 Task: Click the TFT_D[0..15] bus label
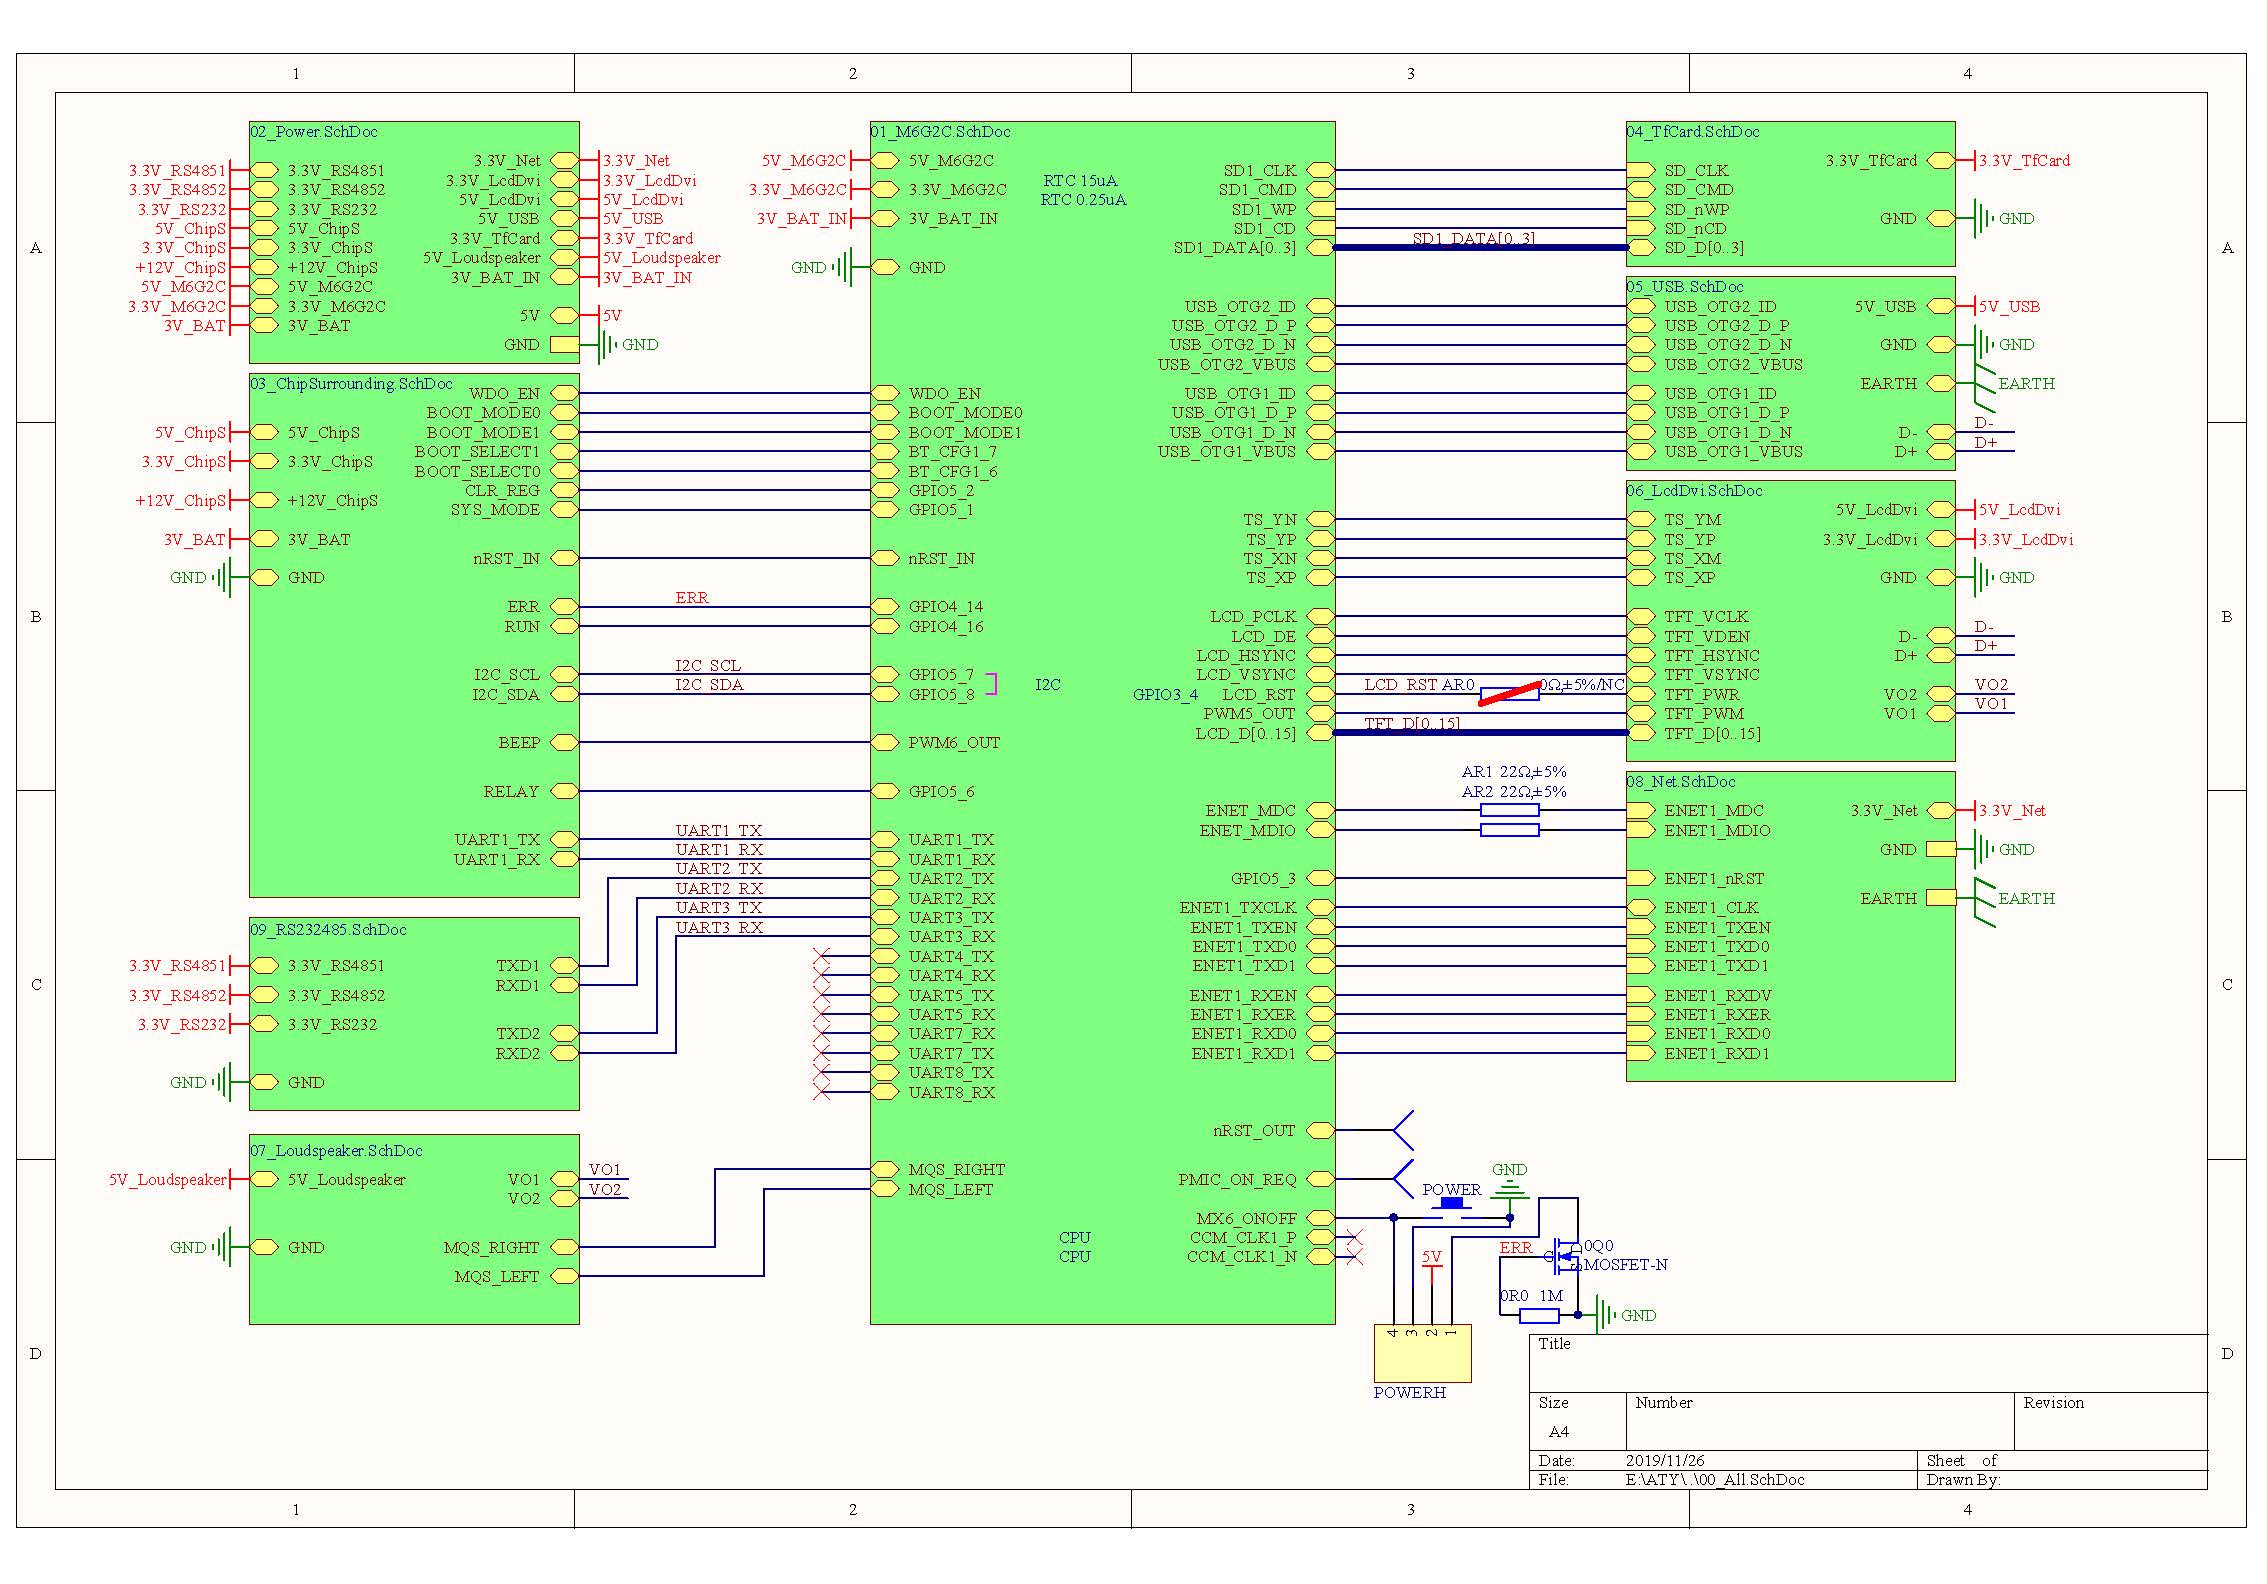click(x=1411, y=723)
